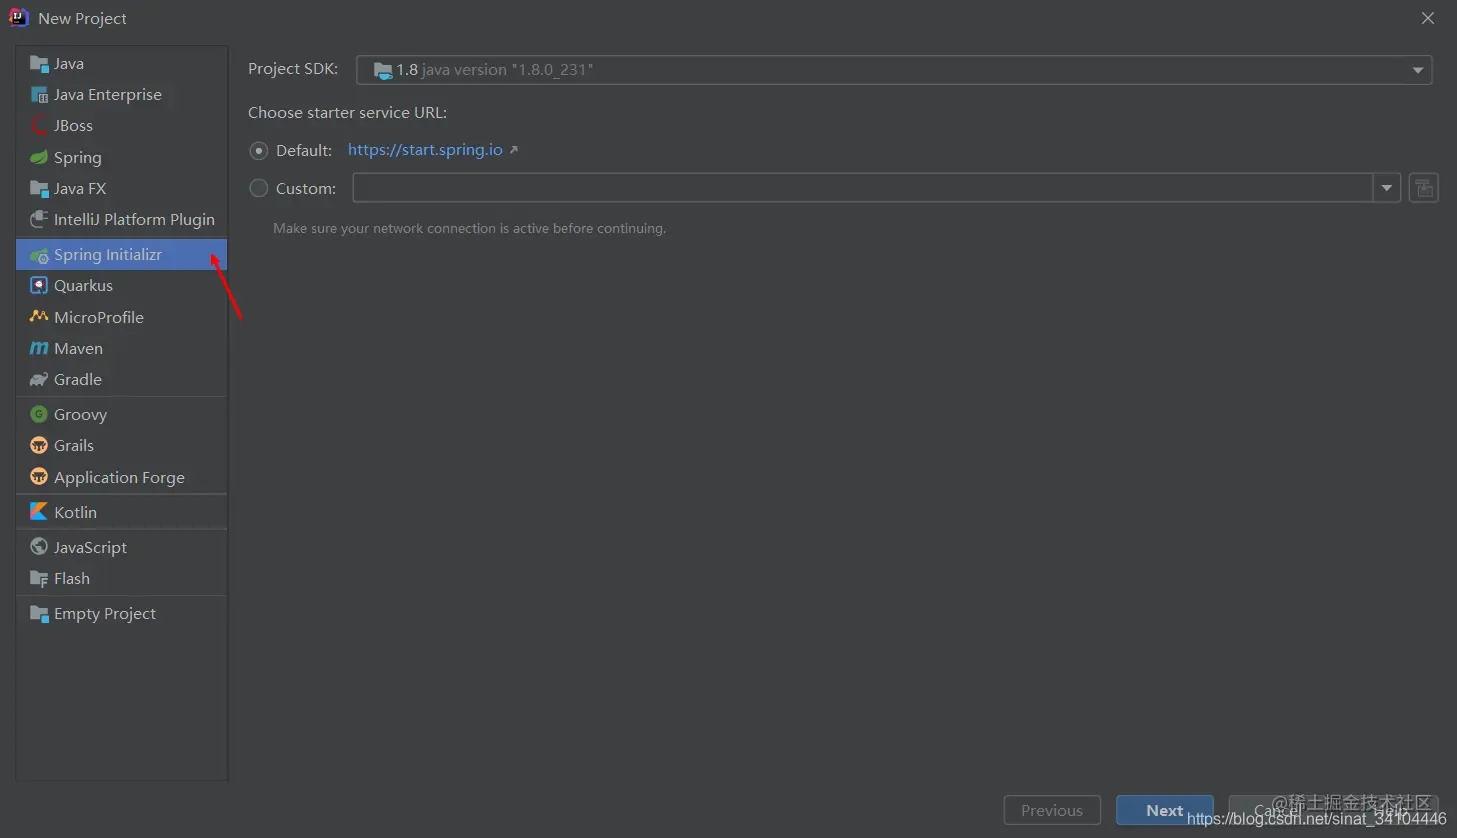The image size is (1457, 838).
Task: Select the Spring Initializr list entry
Action: pyautogui.click(x=122, y=255)
